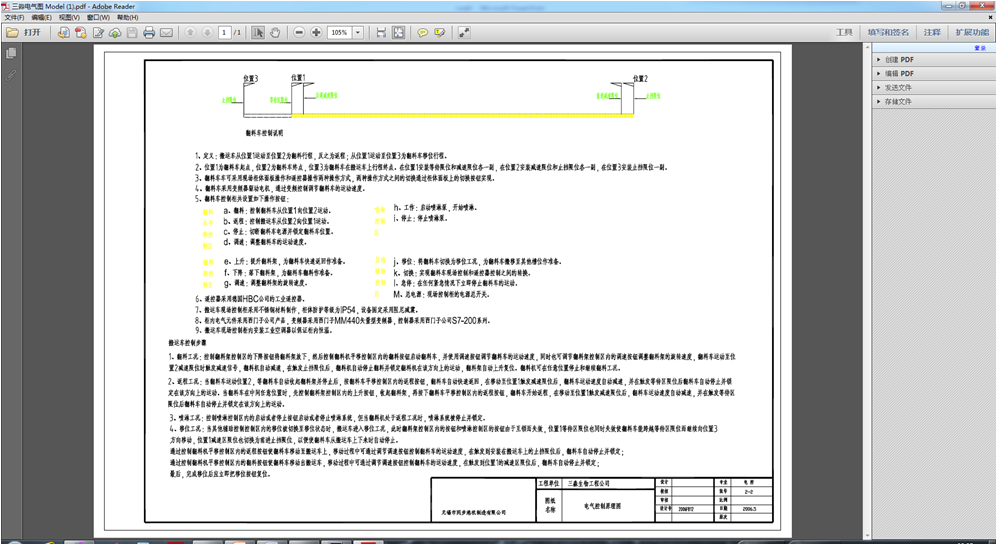Open the 文件(F) menu
The image size is (997, 545).
click(14, 17)
